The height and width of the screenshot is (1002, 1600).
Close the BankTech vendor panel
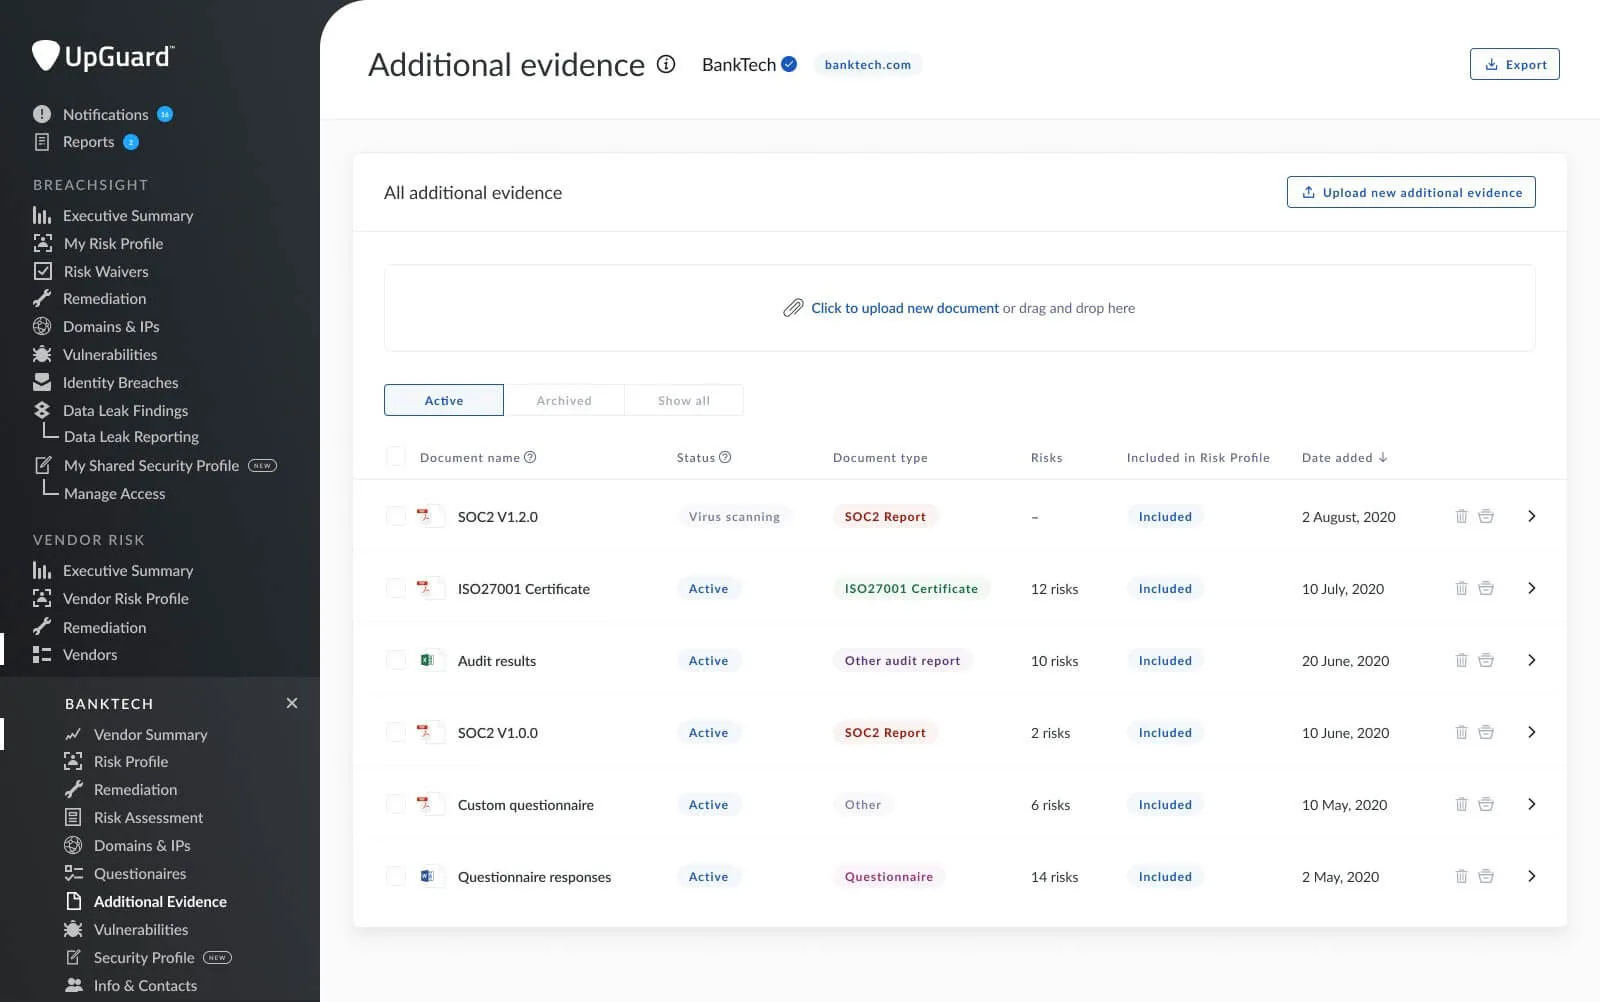tap(292, 703)
